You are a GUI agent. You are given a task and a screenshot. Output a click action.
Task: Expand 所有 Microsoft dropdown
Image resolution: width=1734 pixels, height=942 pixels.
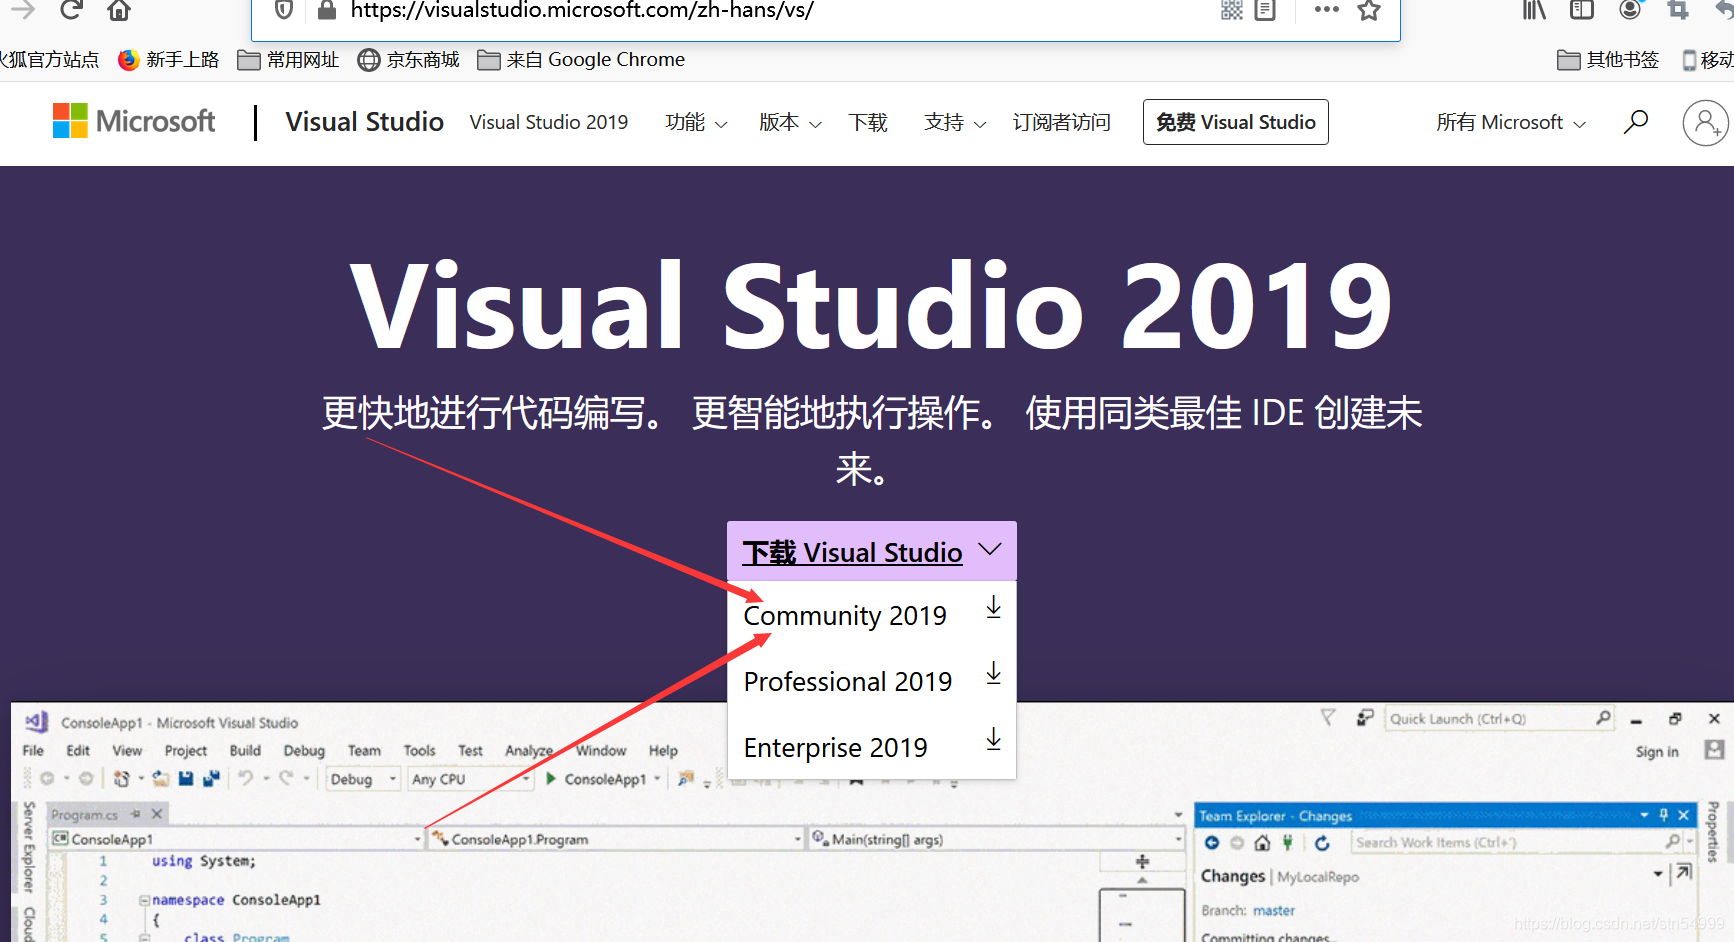tap(1511, 122)
